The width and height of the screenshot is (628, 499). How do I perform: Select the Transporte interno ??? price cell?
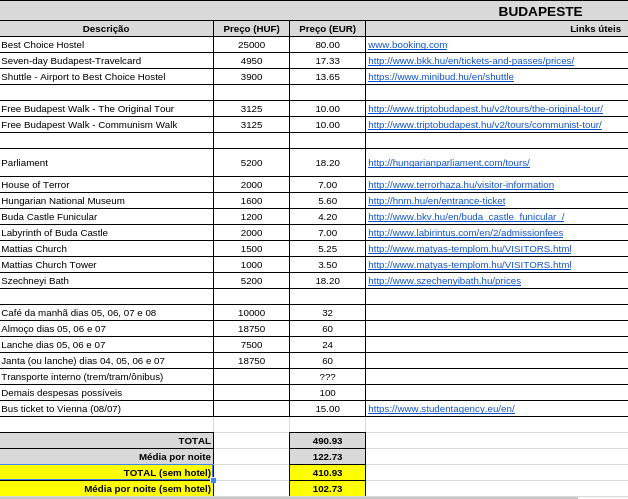pos(327,377)
